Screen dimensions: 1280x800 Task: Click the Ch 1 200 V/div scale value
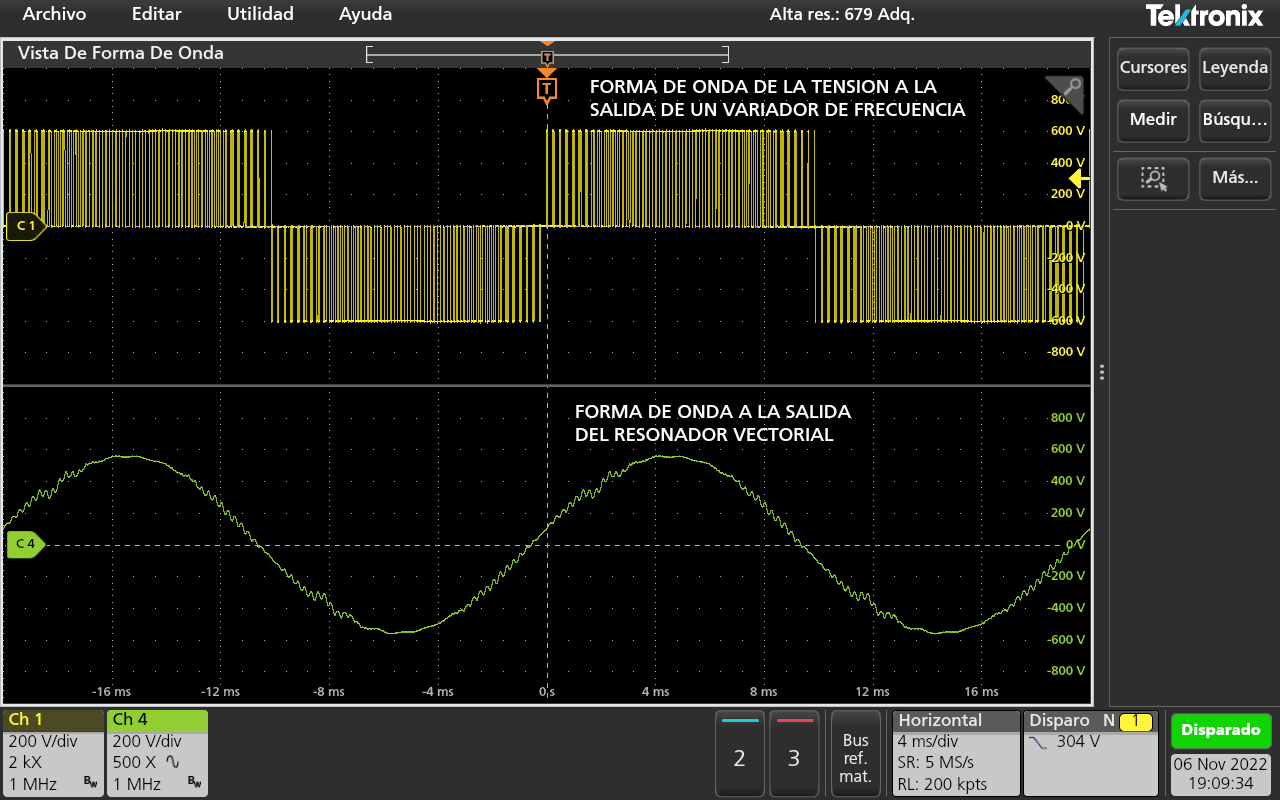[44, 742]
